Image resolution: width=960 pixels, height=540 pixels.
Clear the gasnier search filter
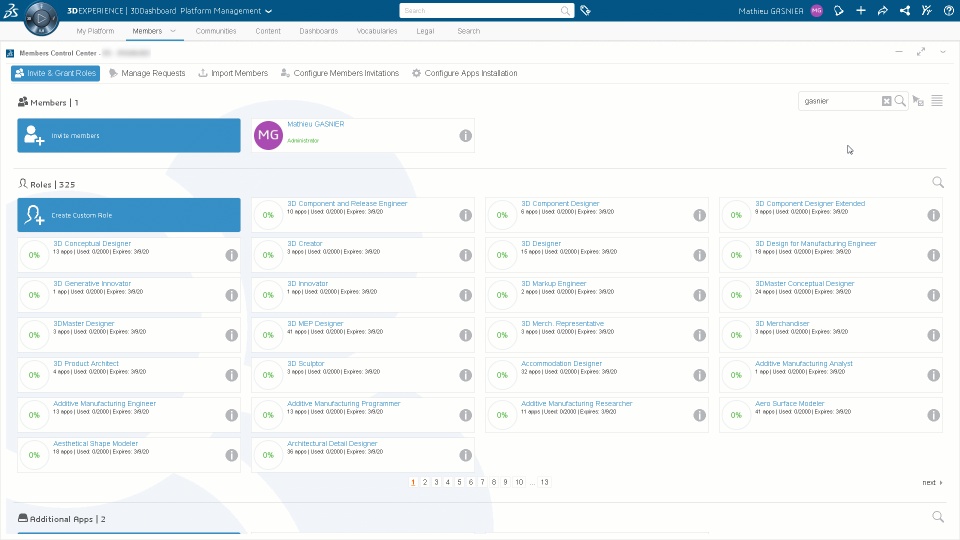pyautogui.click(x=887, y=101)
